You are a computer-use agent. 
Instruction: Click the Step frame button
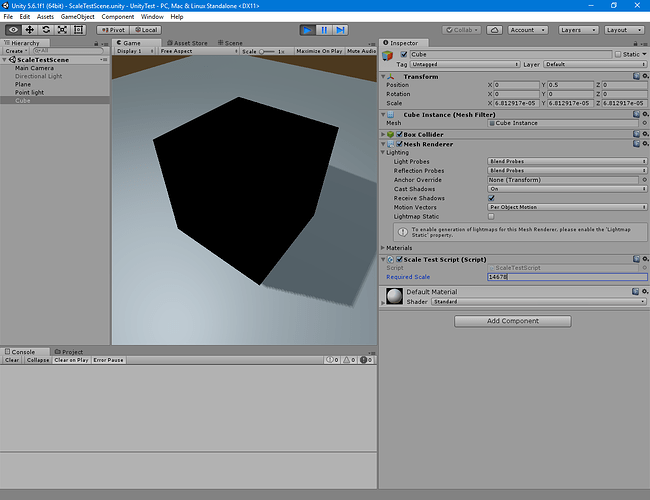[x=343, y=30]
